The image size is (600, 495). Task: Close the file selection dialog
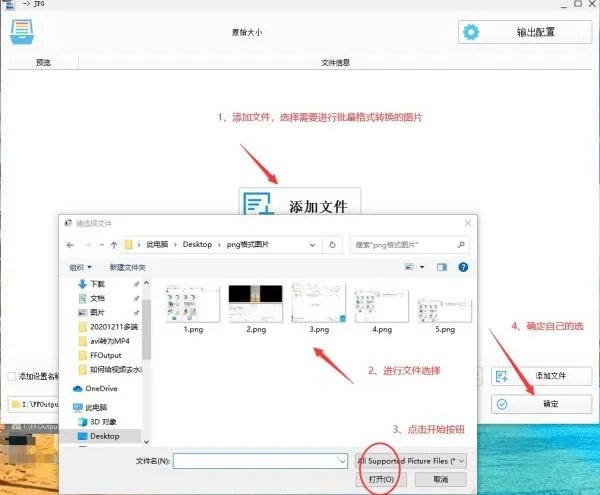(x=468, y=223)
